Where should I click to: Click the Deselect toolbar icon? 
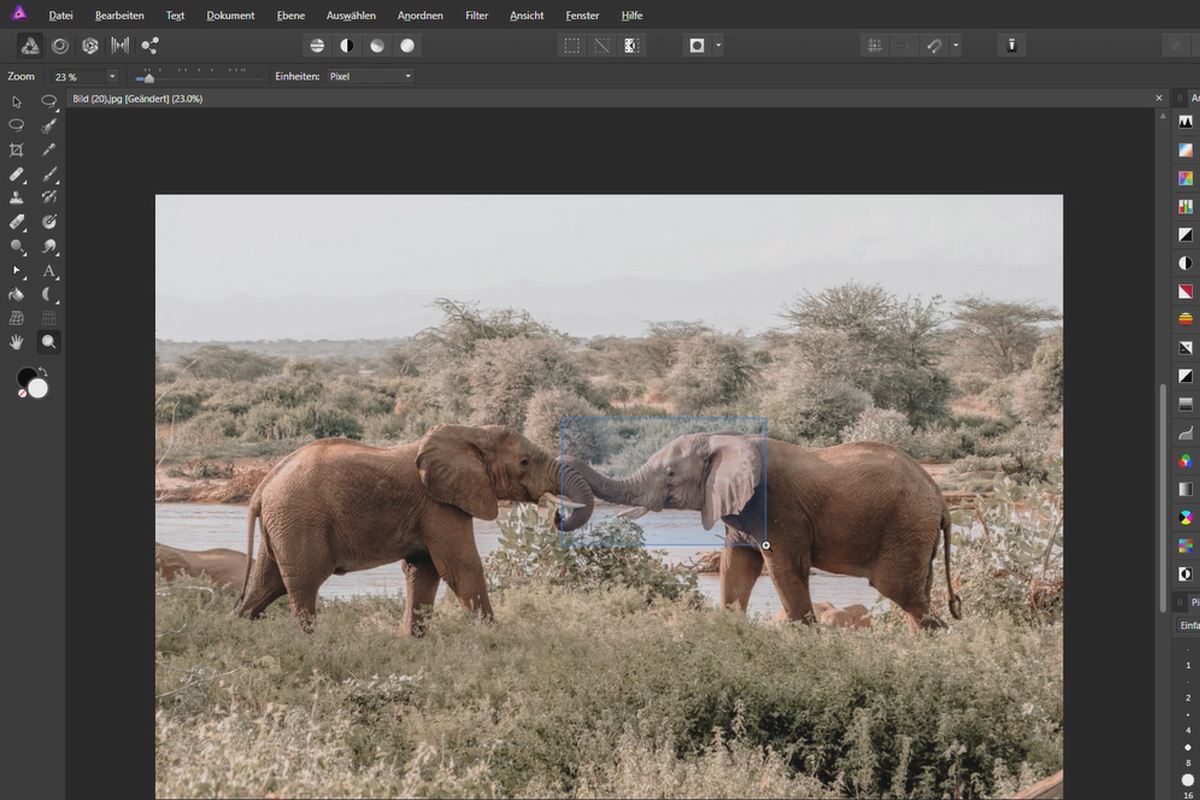(601, 45)
